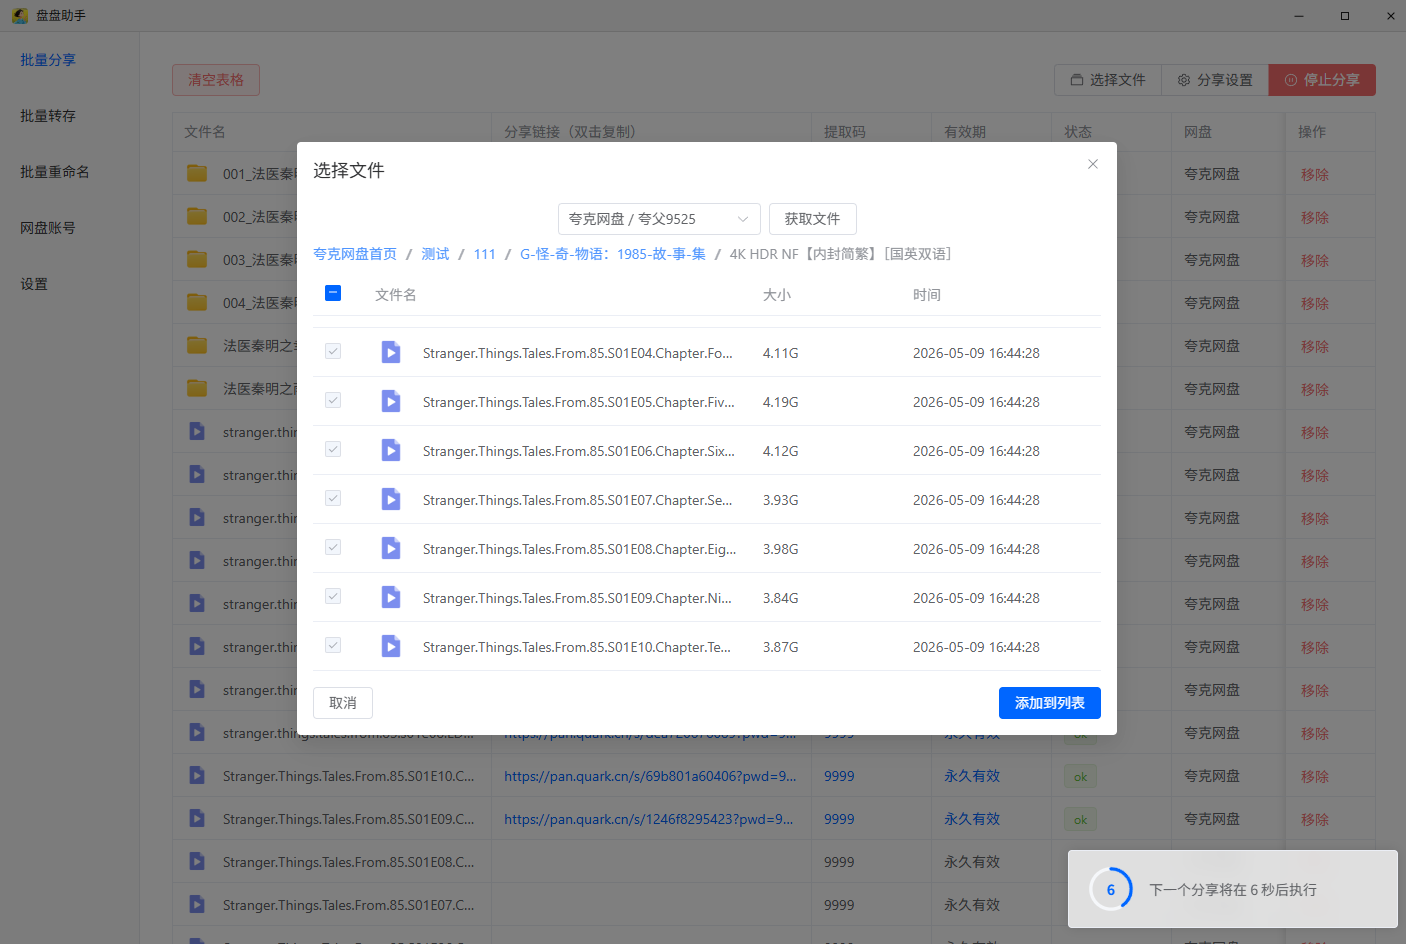Click video file icon of S01E06 in dialog
The image size is (1406, 944).
point(391,450)
